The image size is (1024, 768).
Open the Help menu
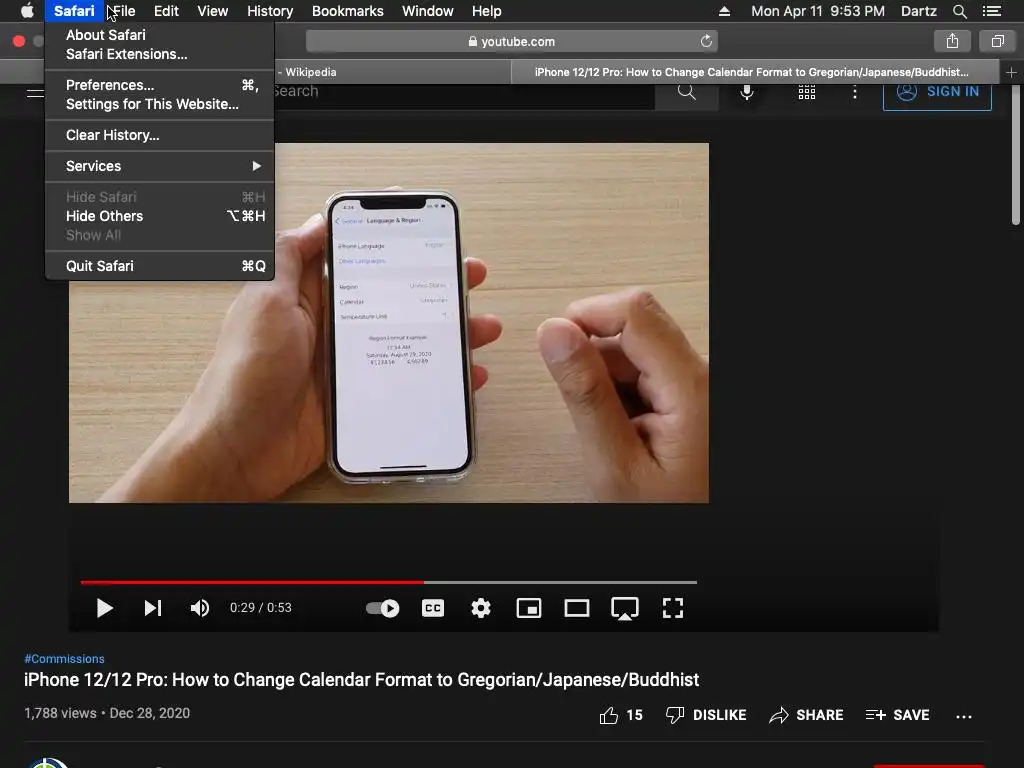click(x=487, y=11)
